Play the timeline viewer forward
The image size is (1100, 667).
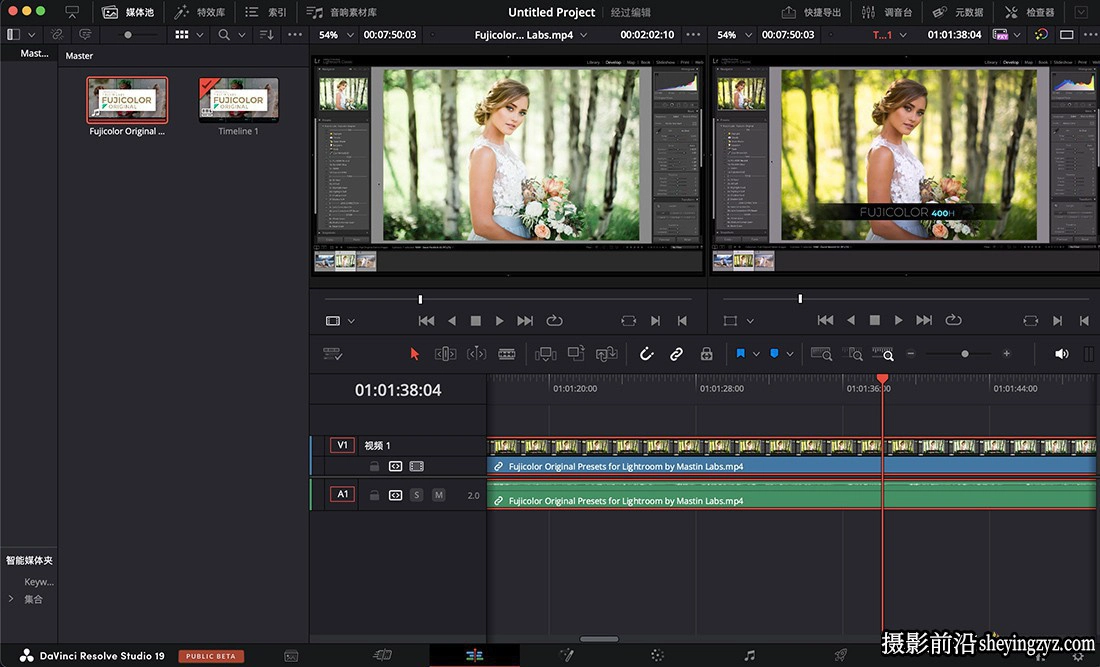(899, 320)
